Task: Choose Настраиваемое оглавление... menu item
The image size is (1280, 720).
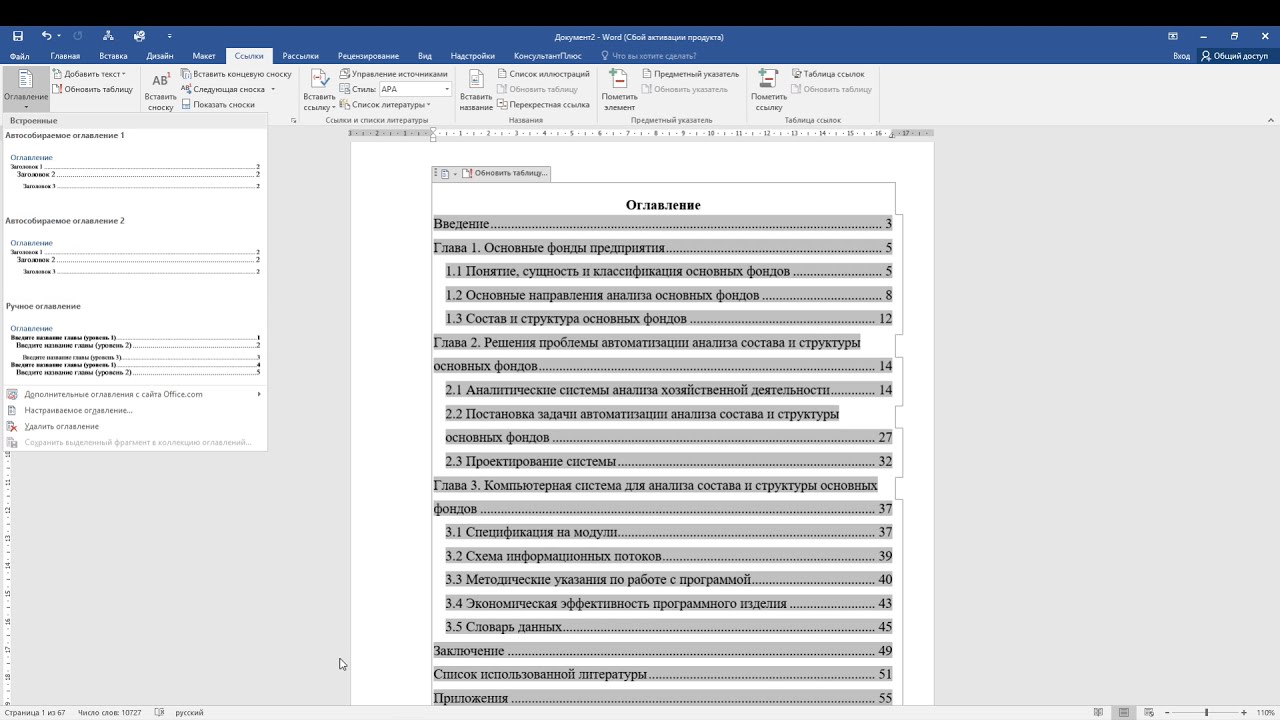Action: pyautogui.click(x=134, y=410)
